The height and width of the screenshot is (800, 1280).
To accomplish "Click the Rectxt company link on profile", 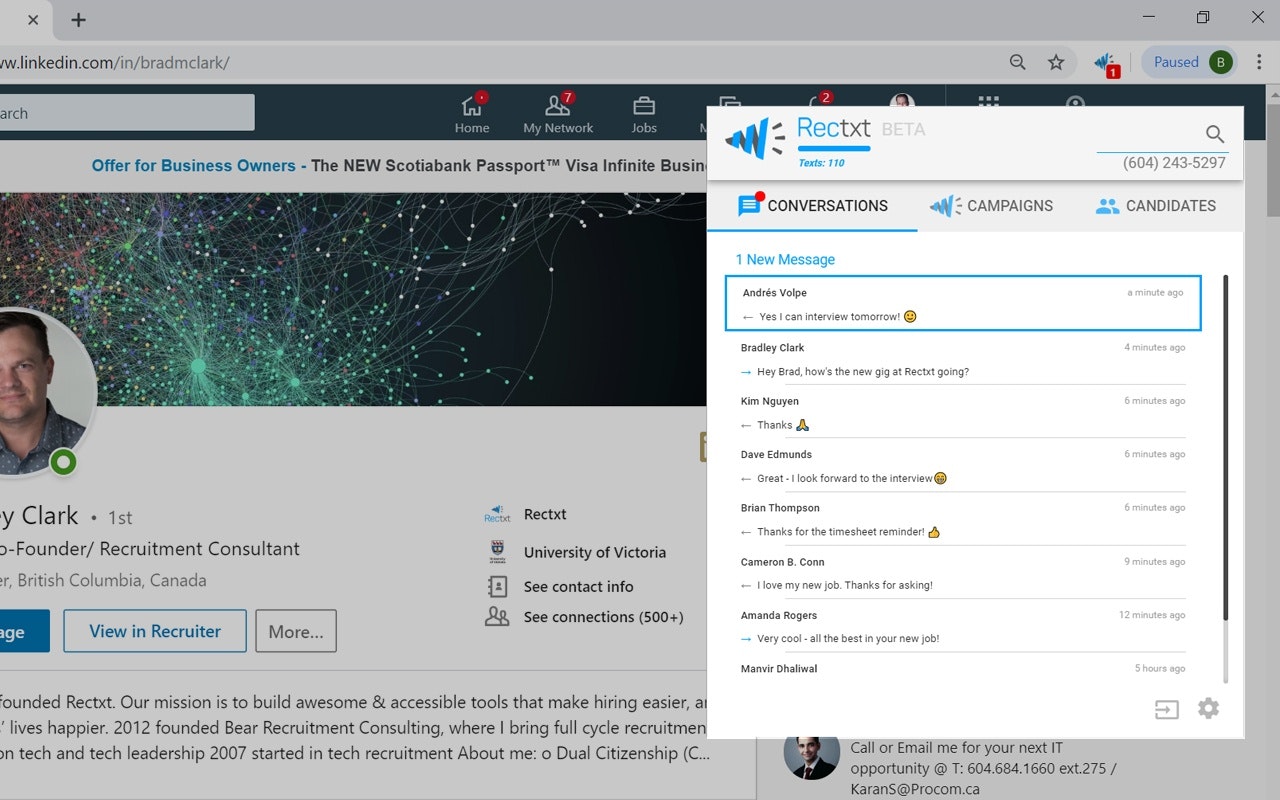I will click(x=545, y=514).
